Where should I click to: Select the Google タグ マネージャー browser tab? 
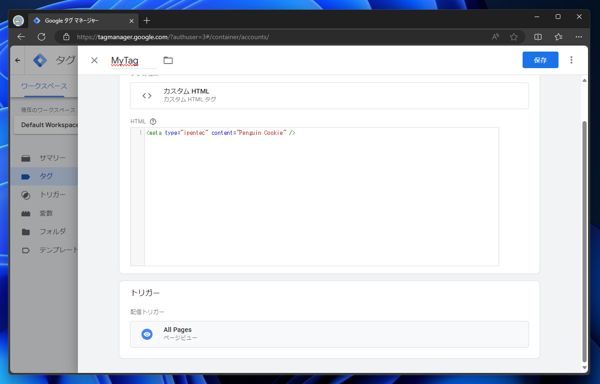tap(83, 21)
